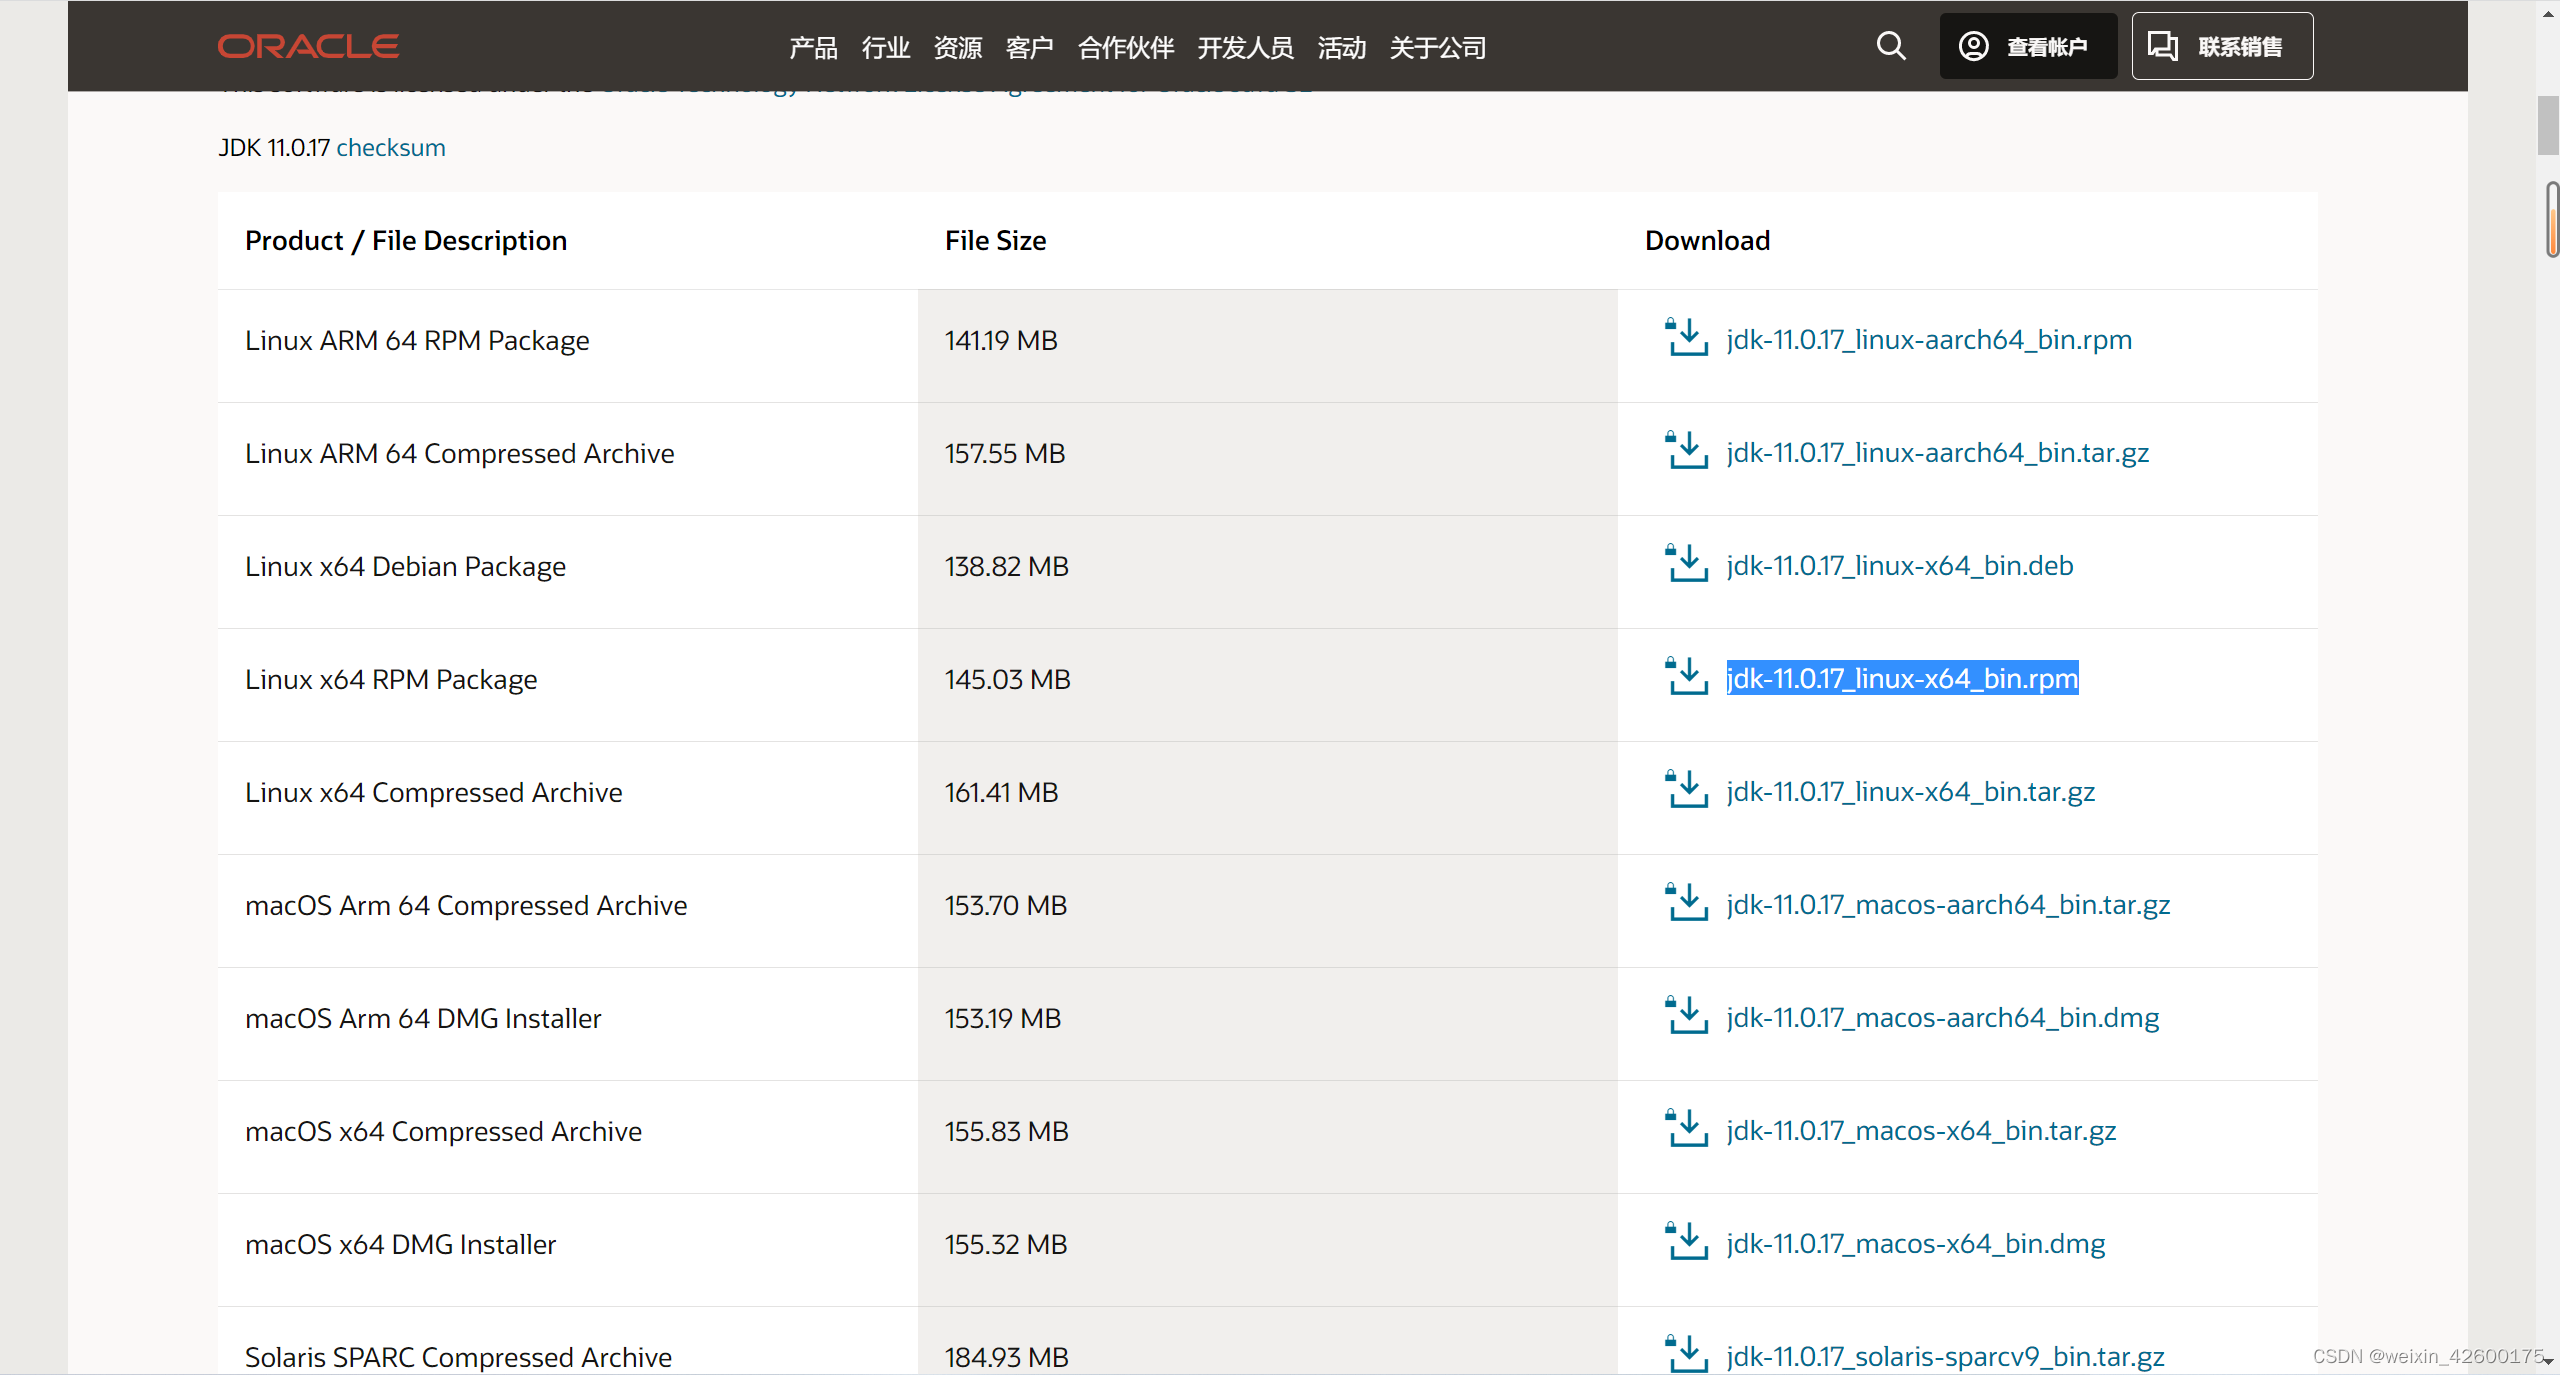Open 资源 menu
The image size is (2560, 1375).
(x=957, y=47)
